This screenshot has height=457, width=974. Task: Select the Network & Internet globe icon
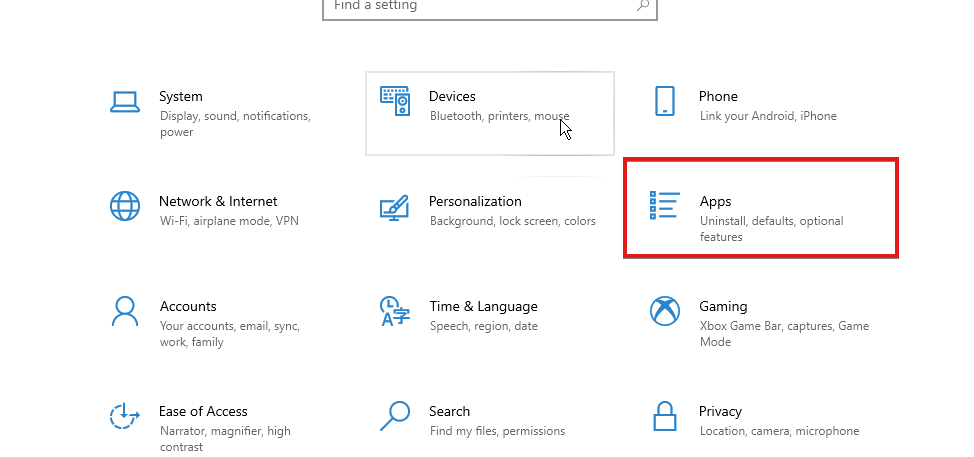125,206
